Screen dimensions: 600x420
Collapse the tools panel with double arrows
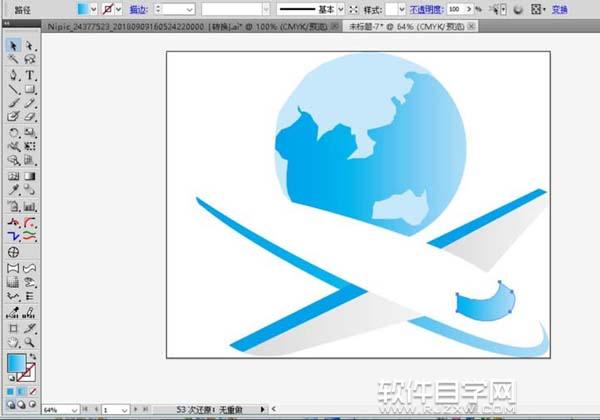pyautogui.click(x=7, y=23)
